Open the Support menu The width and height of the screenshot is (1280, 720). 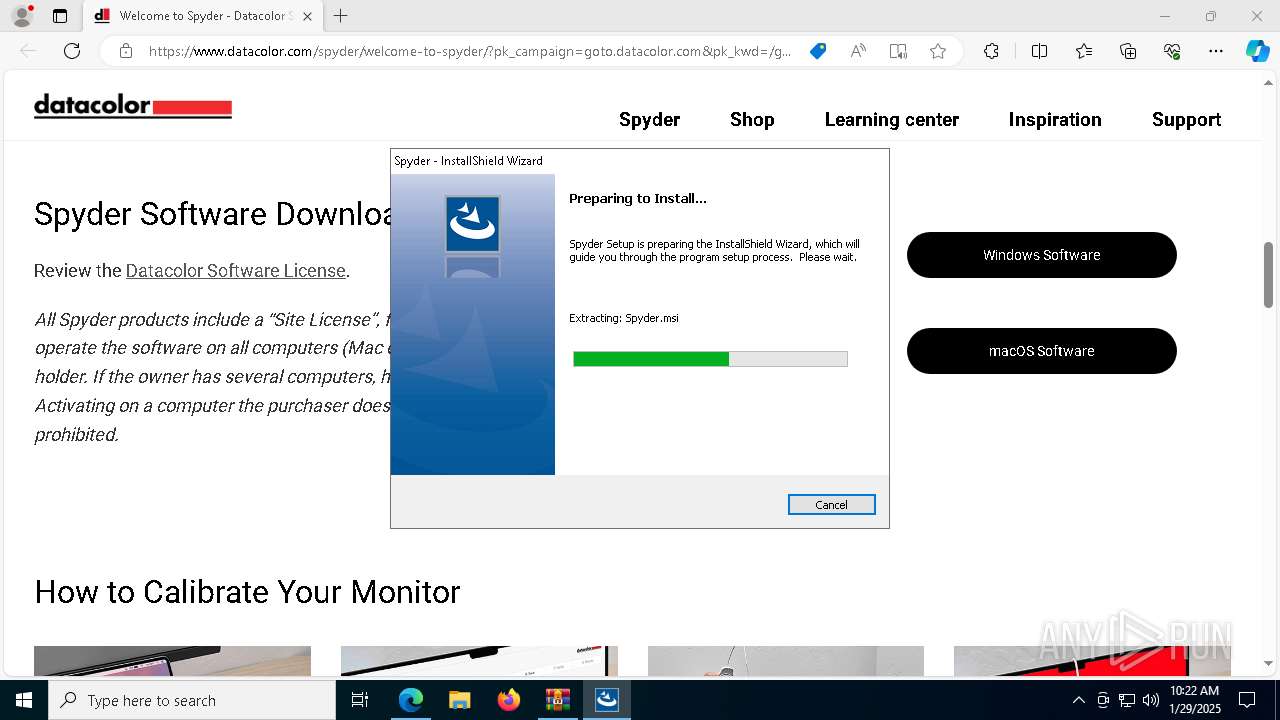click(1186, 119)
